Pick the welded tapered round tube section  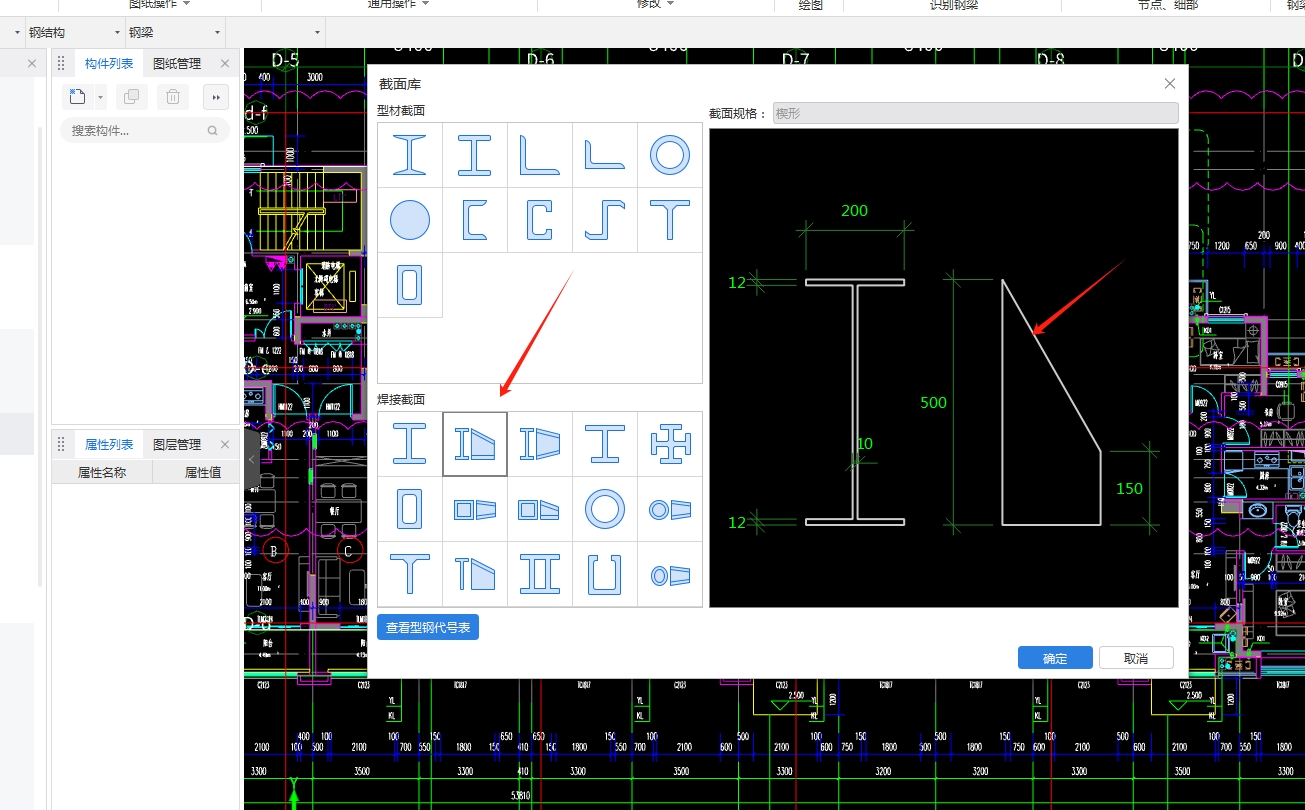(x=670, y=509)
